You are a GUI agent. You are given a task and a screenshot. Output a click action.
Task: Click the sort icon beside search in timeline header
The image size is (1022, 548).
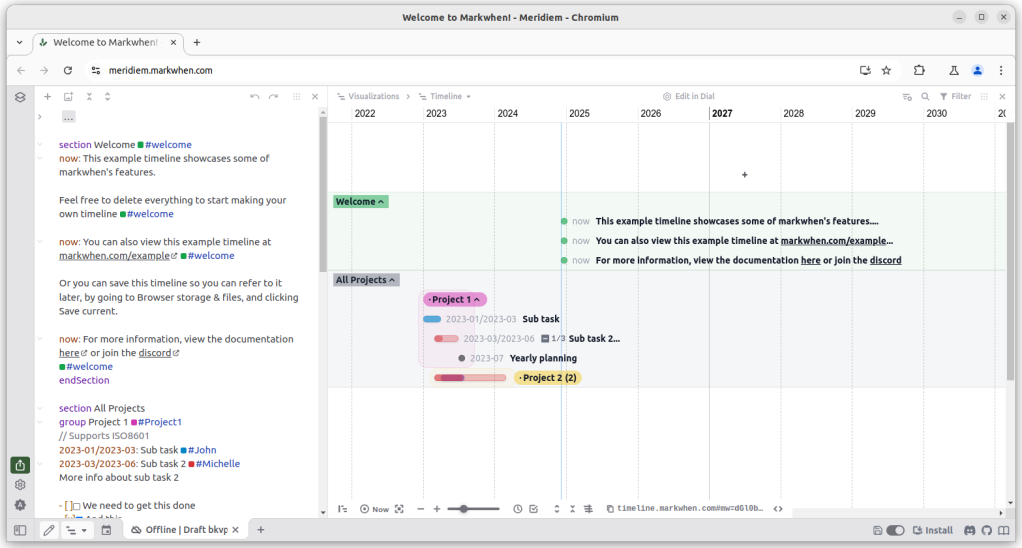click(x=907, y=96)
